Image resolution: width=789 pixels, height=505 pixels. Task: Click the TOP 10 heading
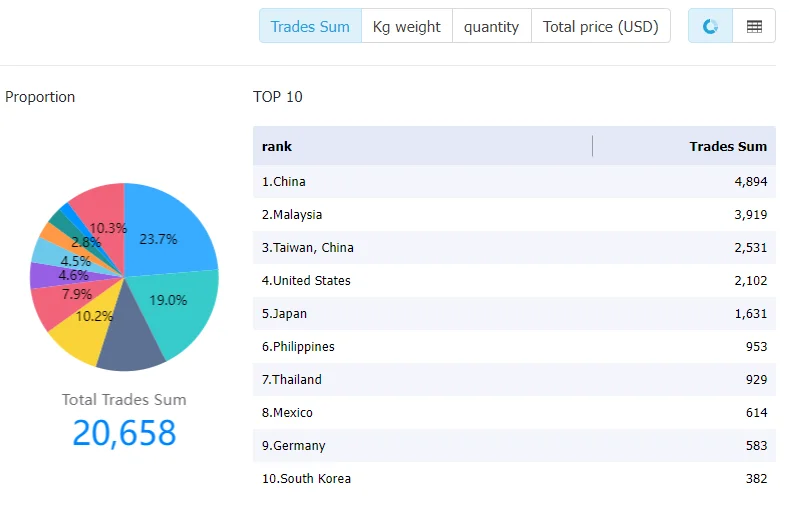278,97
